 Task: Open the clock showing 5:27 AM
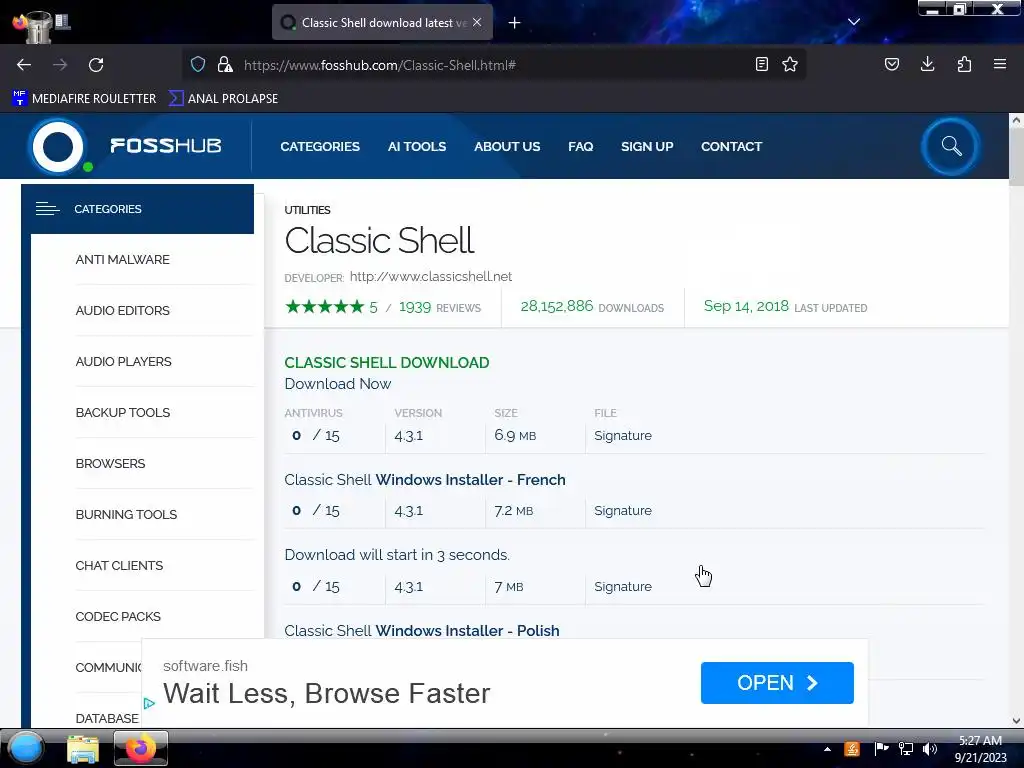pyautogui.click(x=980, y=749)
